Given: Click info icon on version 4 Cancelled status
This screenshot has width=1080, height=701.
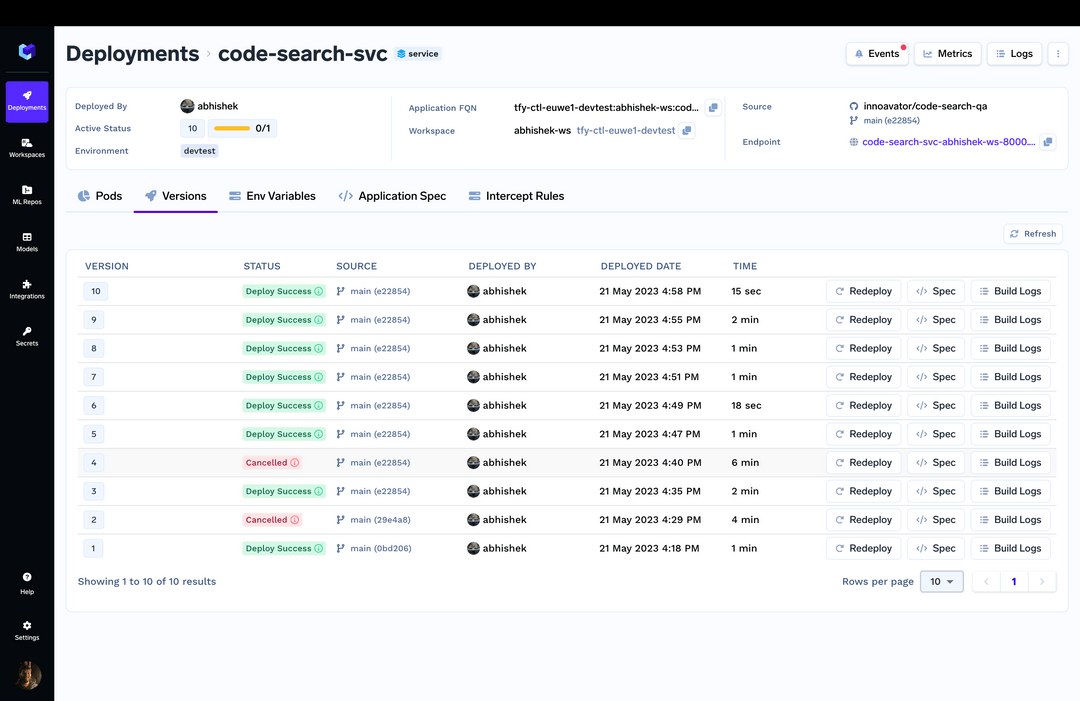Looking at the screenshot, I should click(295, 463).
